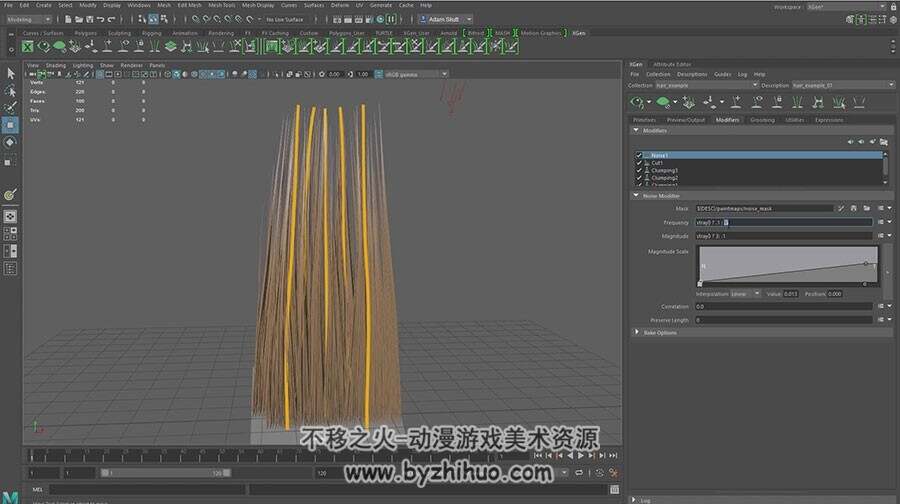The image size is (900, 504).
Task: Toggle the Cut1 modifier checkbox
Action: click(639, 163)
